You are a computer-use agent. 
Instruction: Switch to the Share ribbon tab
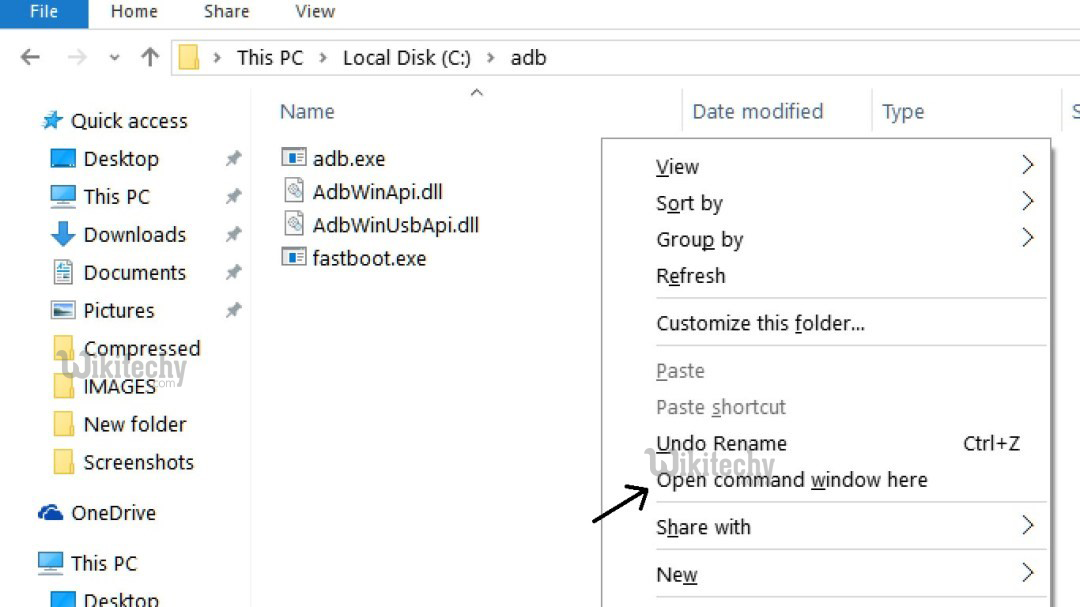click(226, 12)
